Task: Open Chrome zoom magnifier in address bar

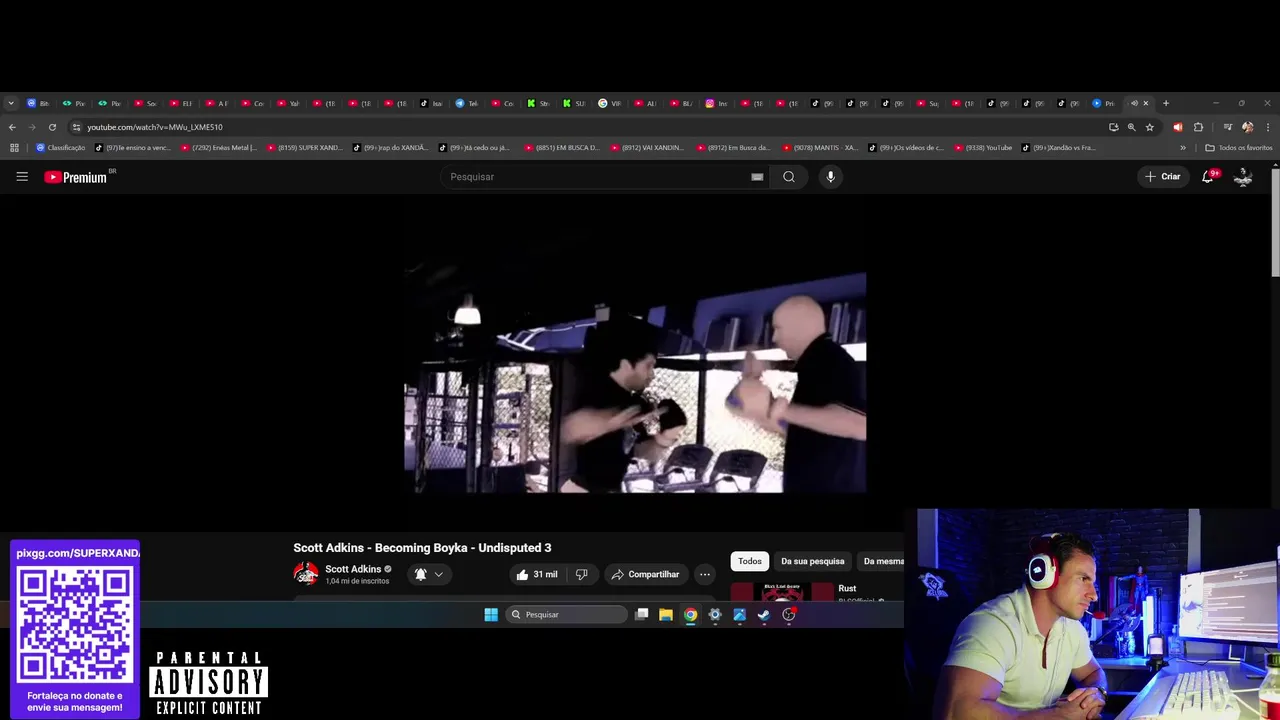Action: pyautogui.click(x=1132, y=127)
